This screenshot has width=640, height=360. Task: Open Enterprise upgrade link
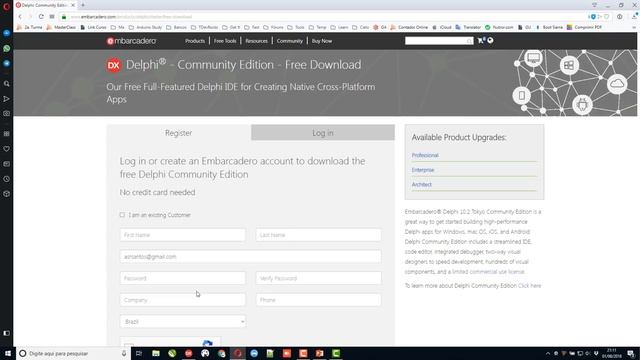(423, 170)
